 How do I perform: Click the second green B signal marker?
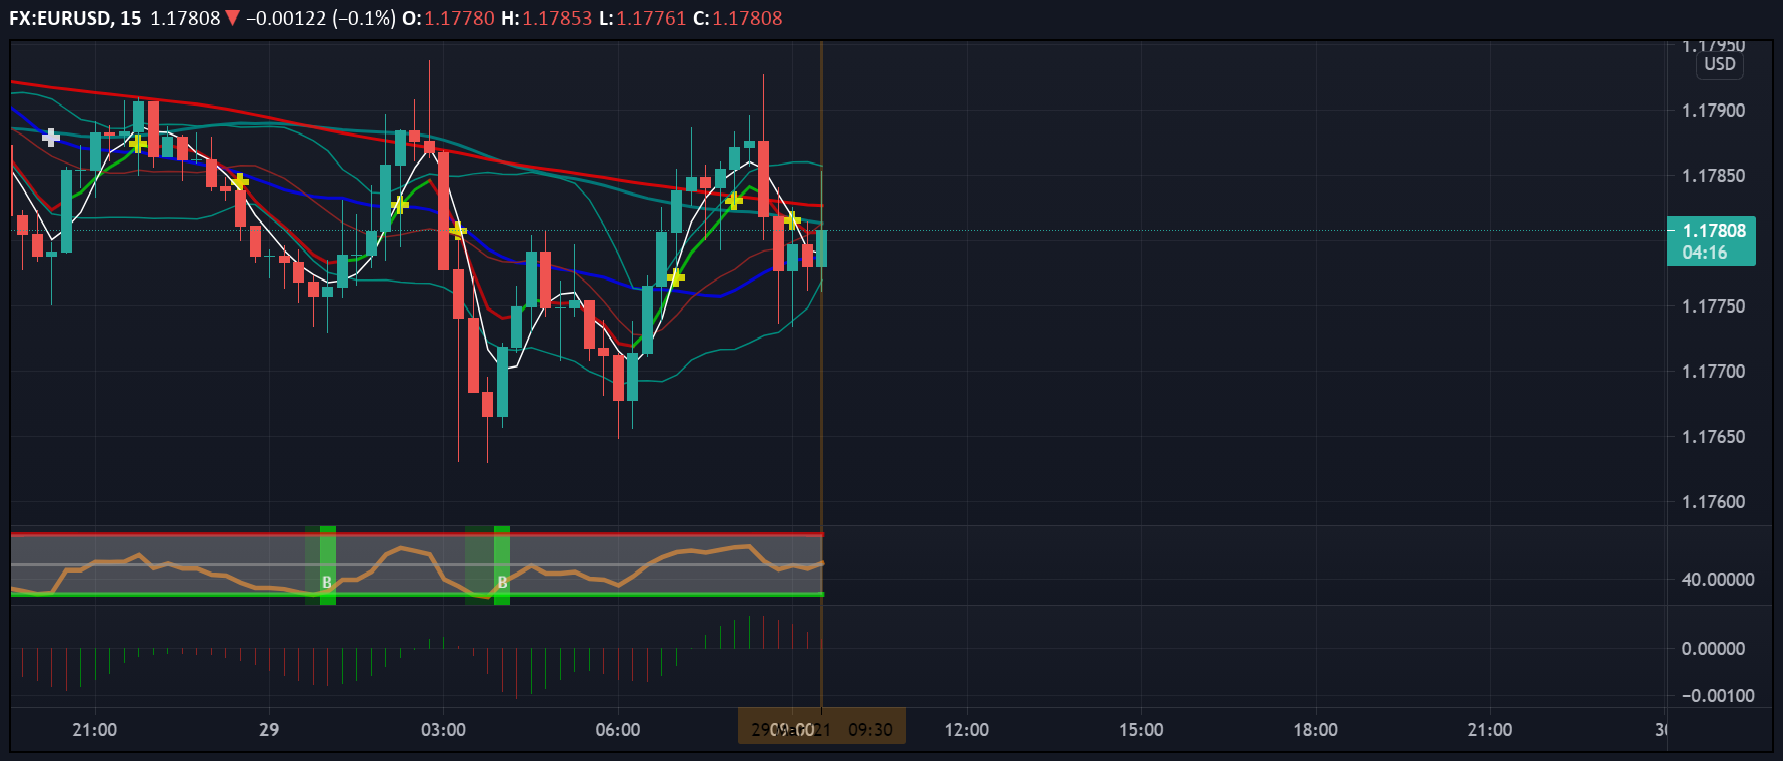(x=502, y=581)
